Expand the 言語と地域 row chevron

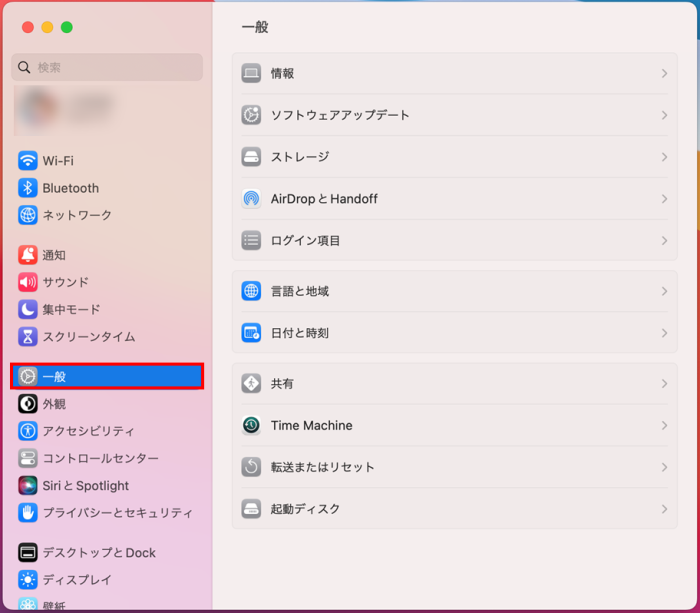(x=664, y=292)
